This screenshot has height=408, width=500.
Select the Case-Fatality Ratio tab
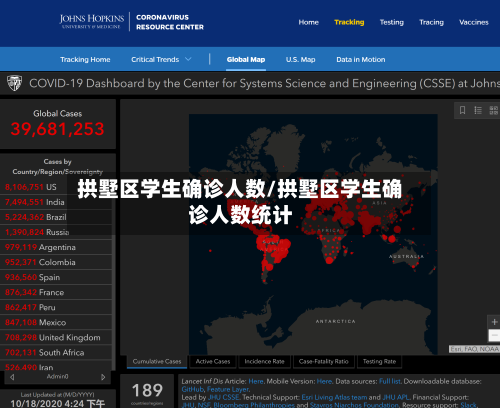pyautogui.click(x=323, y=361)
